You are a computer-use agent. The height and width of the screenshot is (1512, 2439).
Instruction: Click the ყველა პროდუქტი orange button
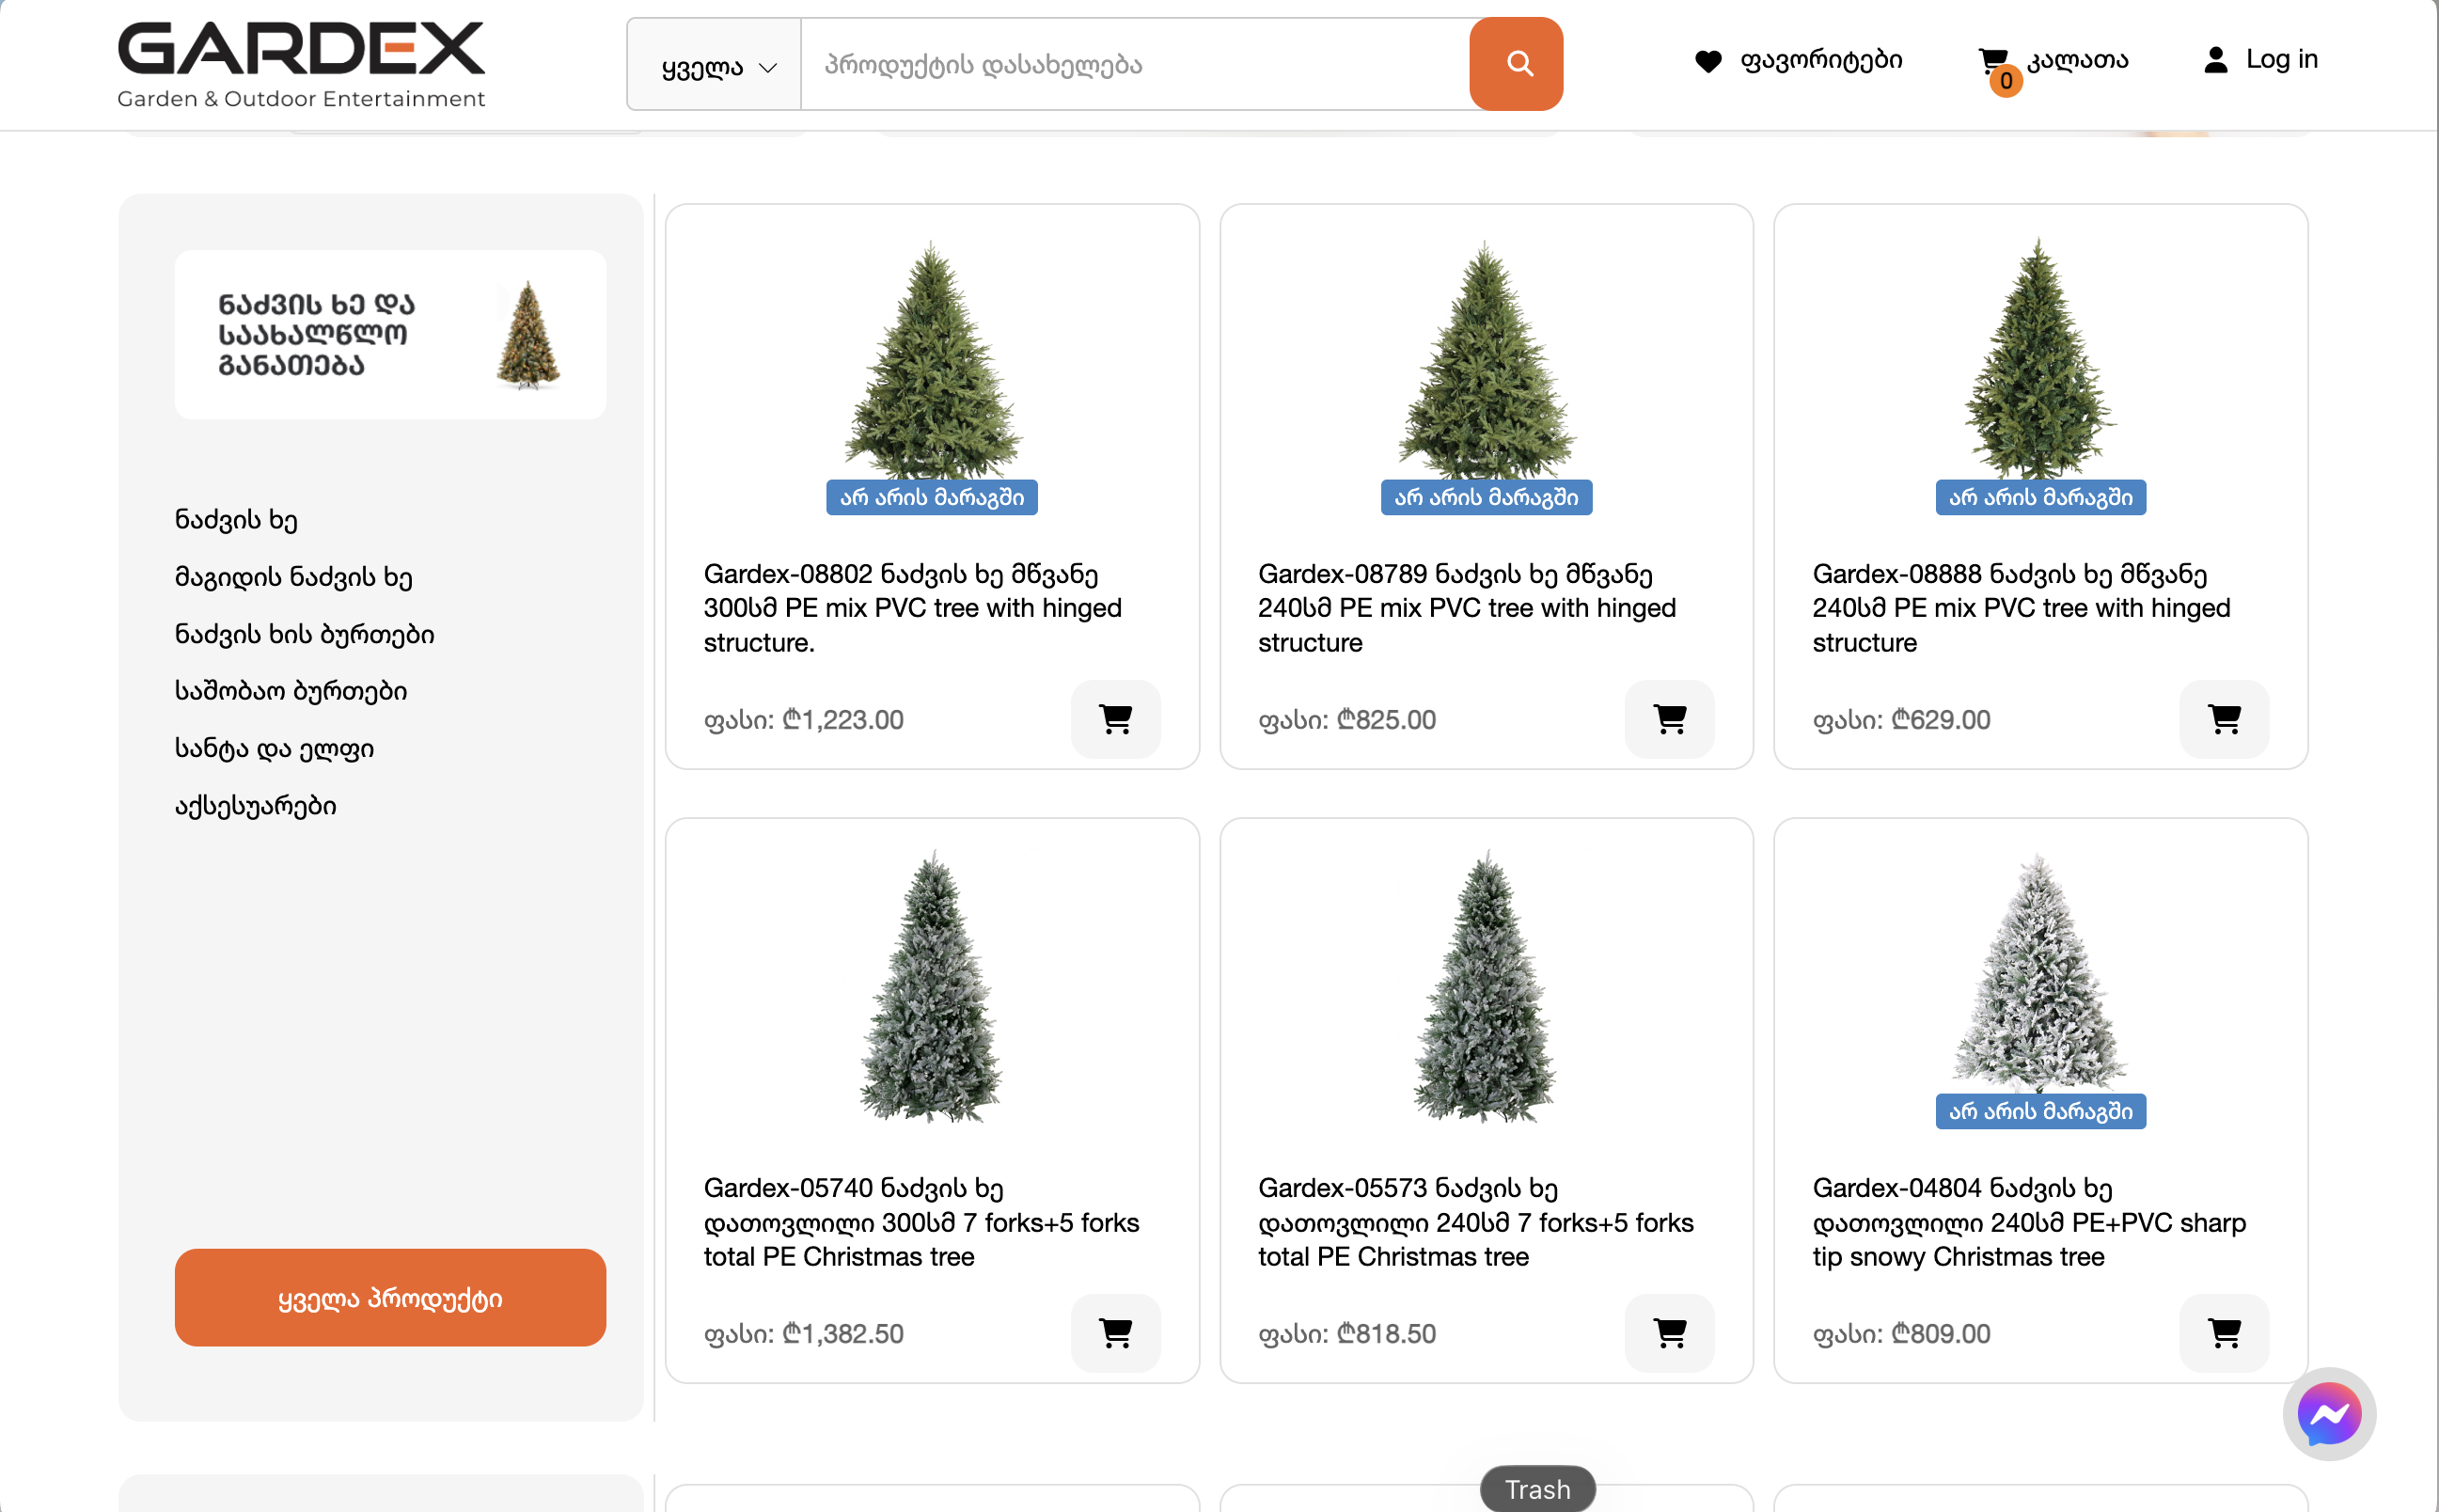[390, 1297]
